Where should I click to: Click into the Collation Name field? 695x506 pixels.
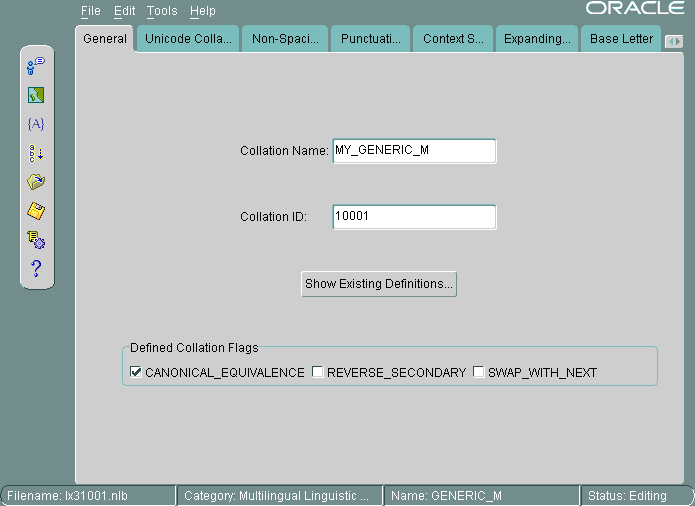pos(414,151)
